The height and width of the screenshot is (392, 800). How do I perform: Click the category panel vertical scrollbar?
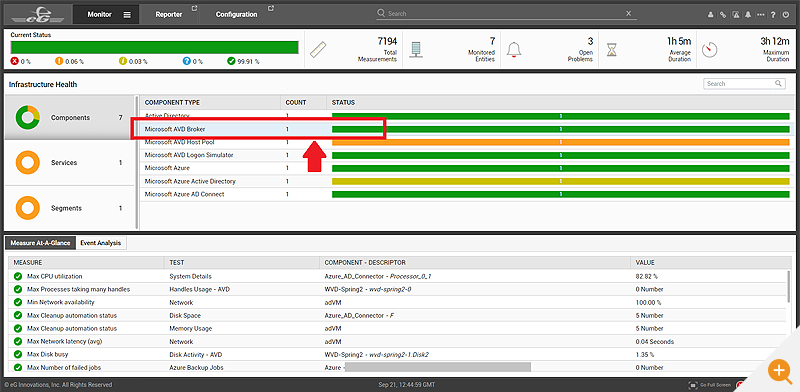pyautogui.click(x=136, y=162)
